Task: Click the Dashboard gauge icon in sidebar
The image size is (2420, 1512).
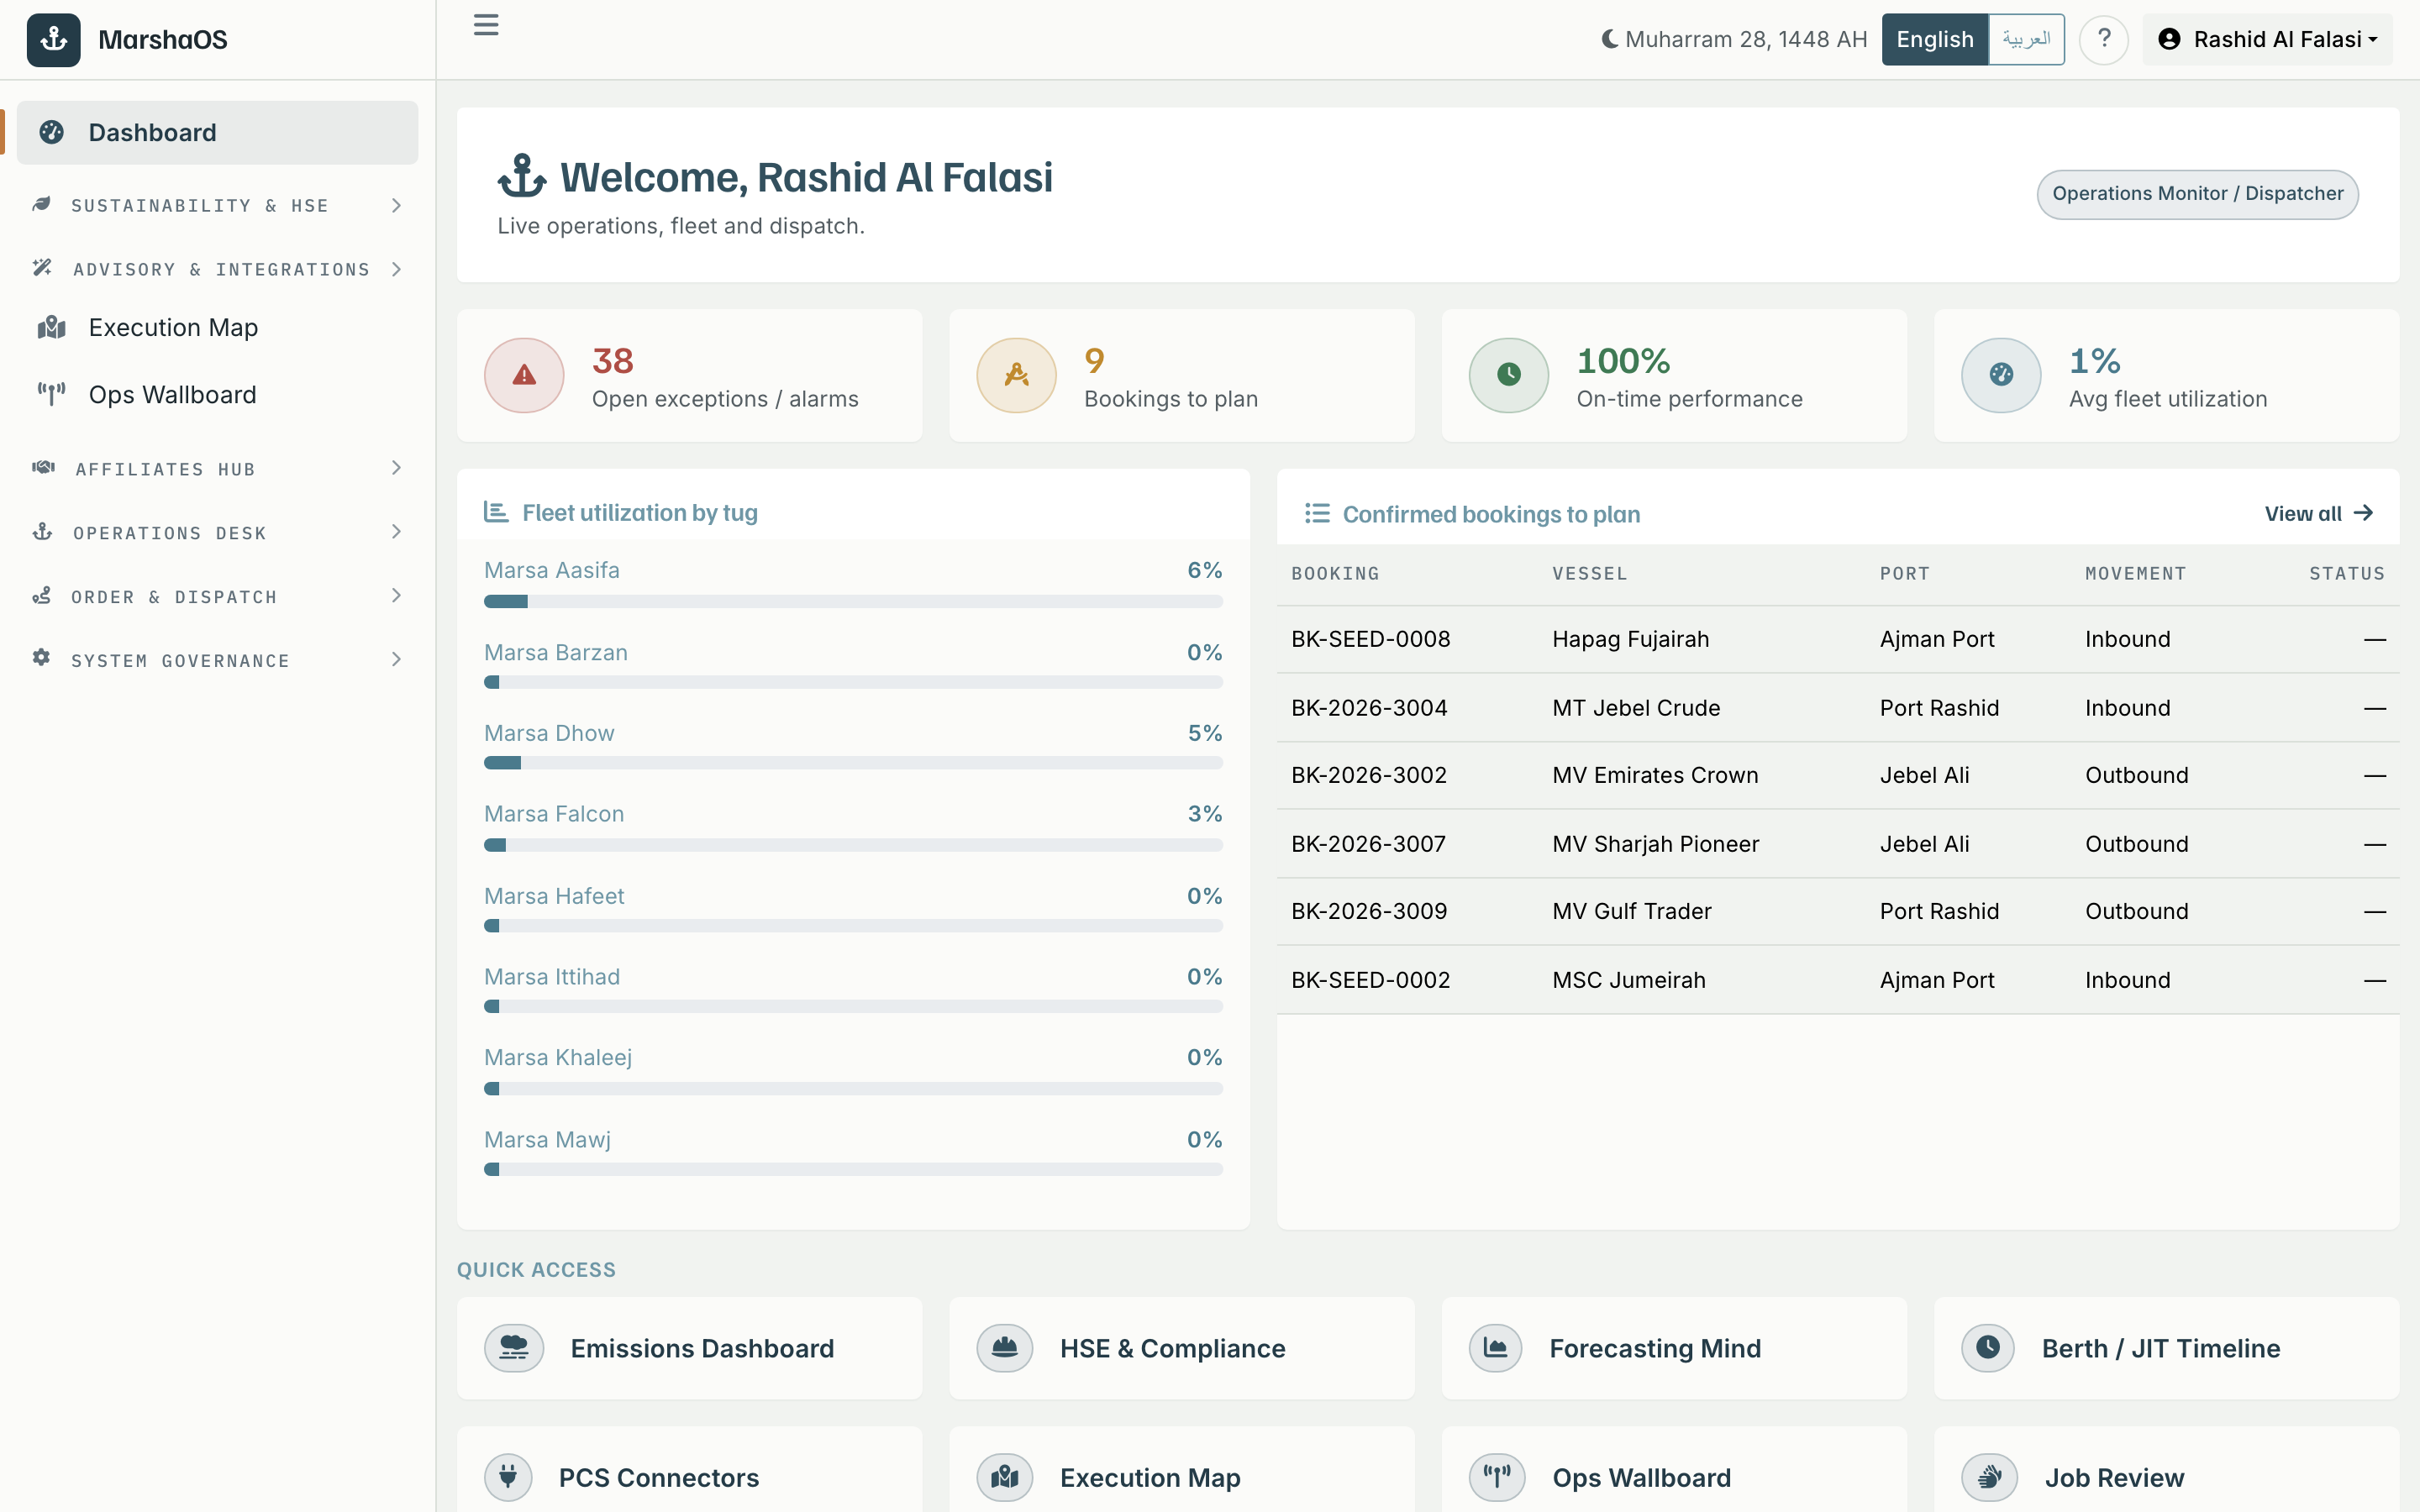Action: (52, 132)
